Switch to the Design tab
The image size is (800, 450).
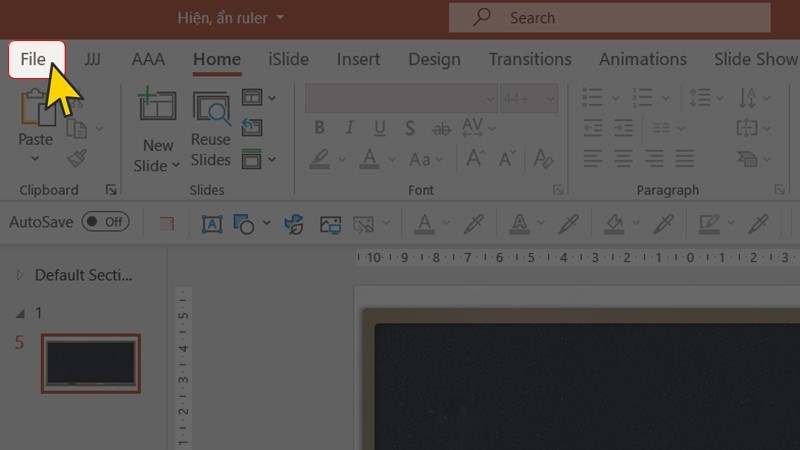(x=434, y=60)
